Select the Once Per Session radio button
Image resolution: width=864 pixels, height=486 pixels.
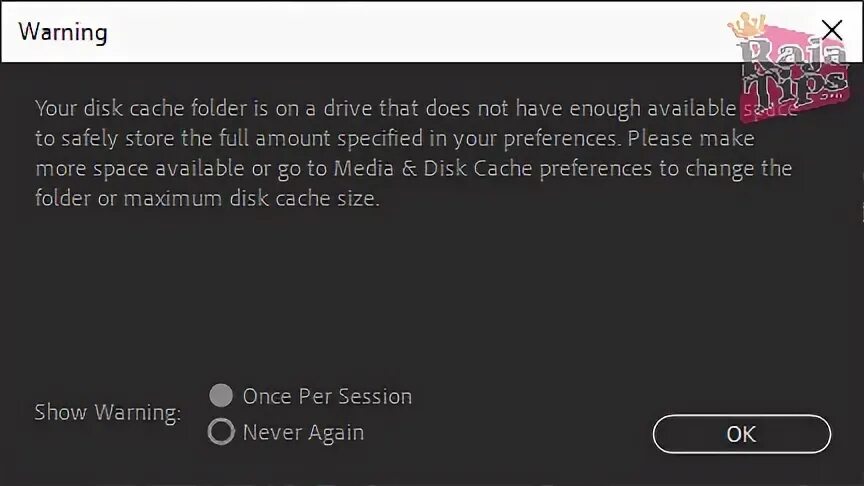[221, 395]
